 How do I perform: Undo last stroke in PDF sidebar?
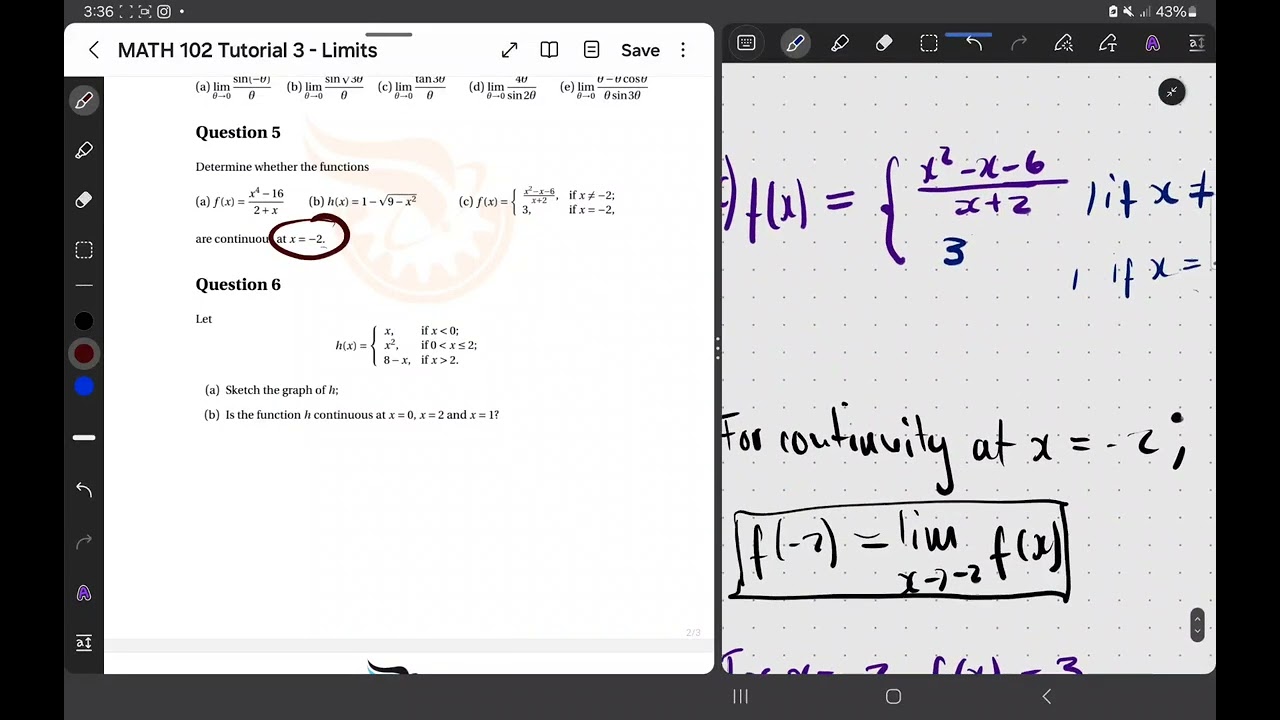pos(84,490)
